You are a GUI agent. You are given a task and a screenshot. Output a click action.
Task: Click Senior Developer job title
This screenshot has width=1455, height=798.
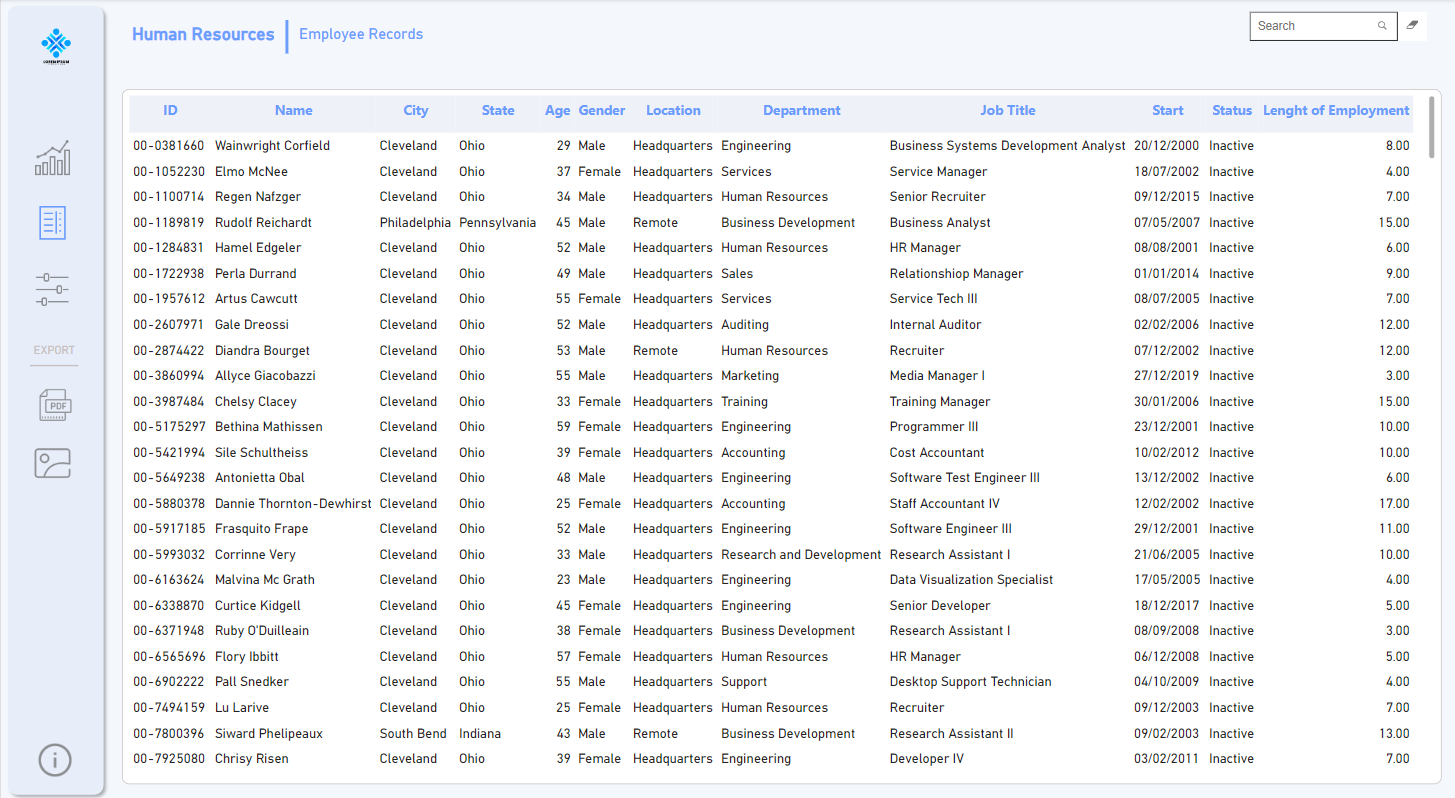940,606
